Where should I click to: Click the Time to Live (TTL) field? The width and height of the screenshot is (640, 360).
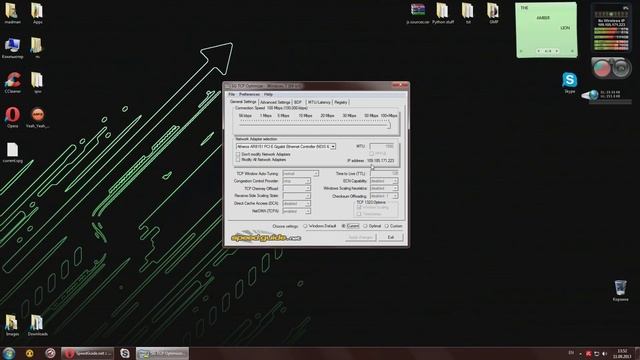coord(384,173)
